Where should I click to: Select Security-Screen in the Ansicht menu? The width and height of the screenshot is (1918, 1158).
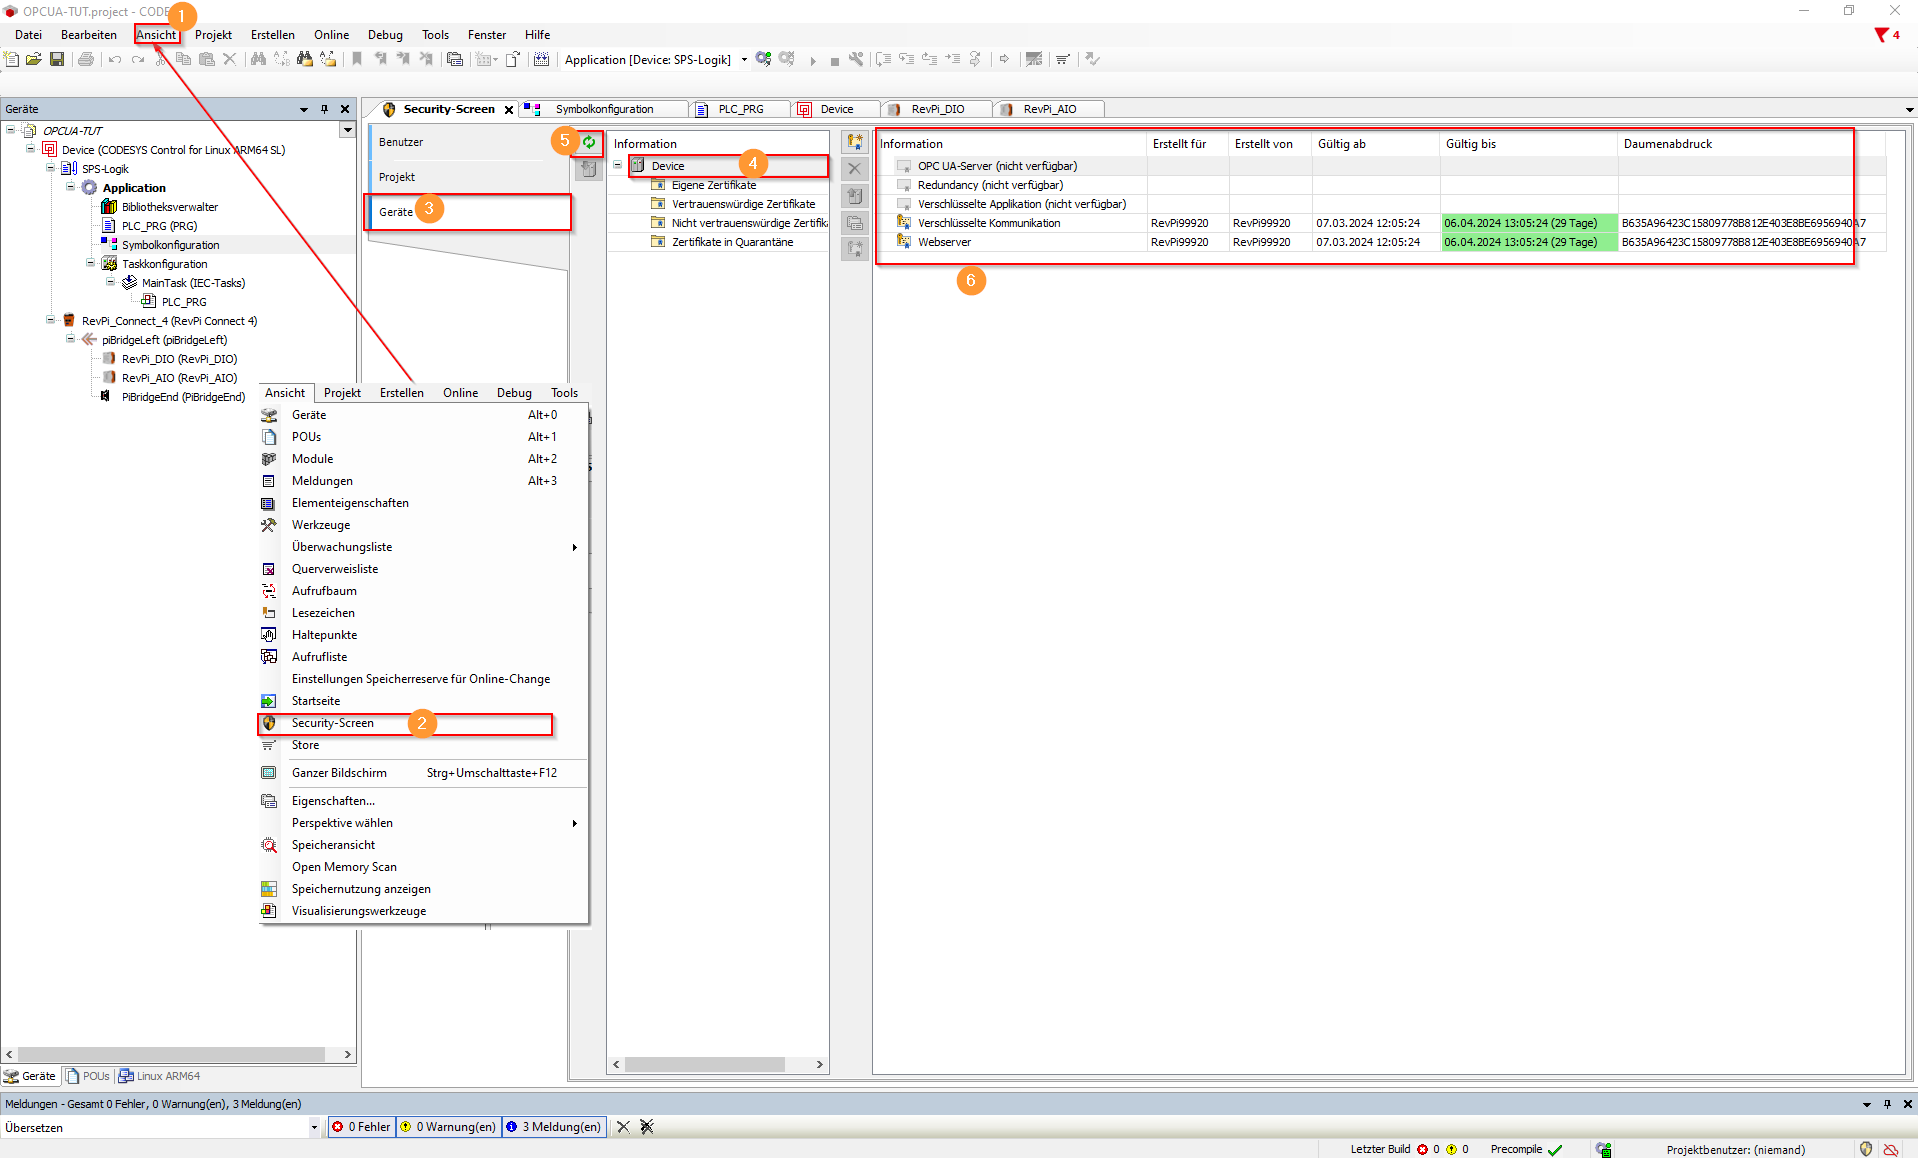coord(333,723)
